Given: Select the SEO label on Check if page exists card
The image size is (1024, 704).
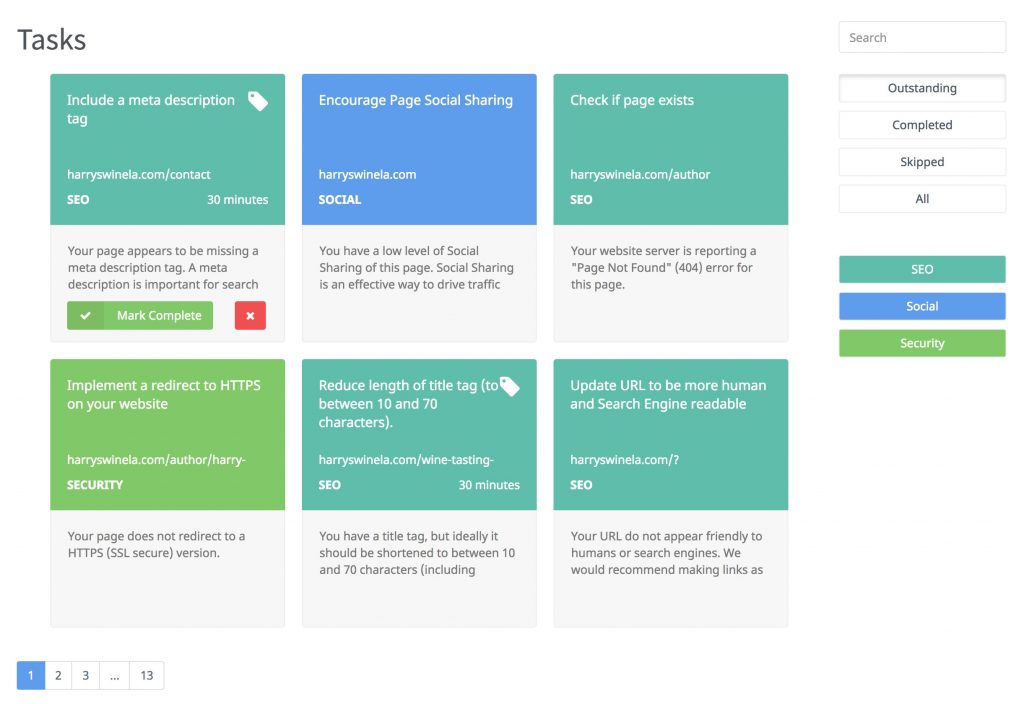Looking at the screenshot, I should point(581,200).
